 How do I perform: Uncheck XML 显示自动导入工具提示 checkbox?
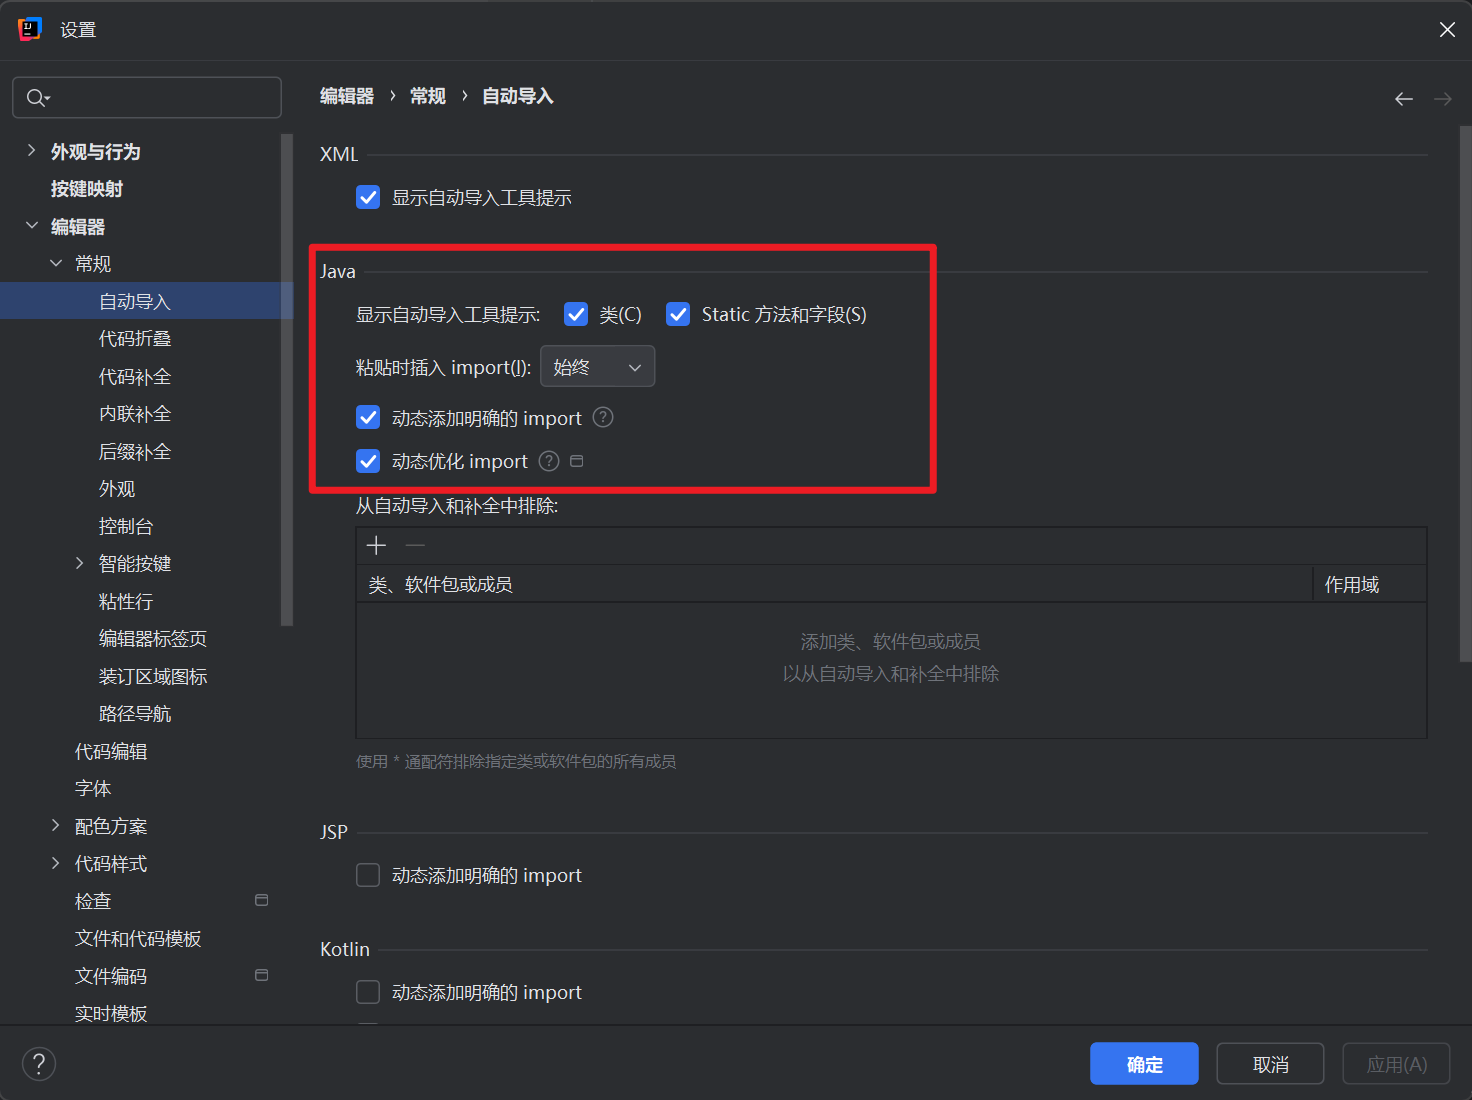(368, 198)
